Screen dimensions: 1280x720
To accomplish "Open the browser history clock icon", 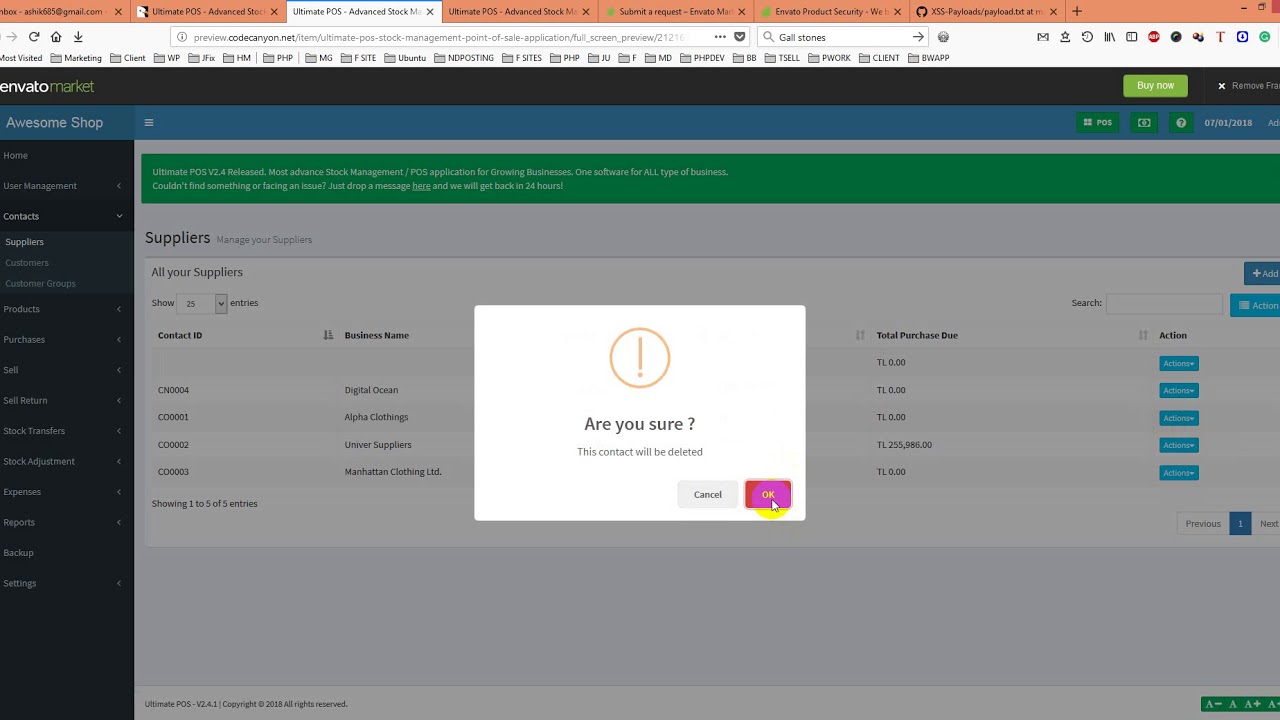I will pos(1087,37).
